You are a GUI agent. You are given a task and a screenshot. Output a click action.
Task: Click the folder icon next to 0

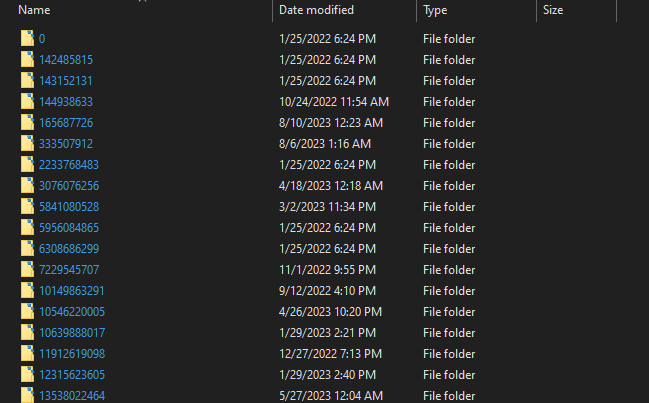[x=27, y=39]
